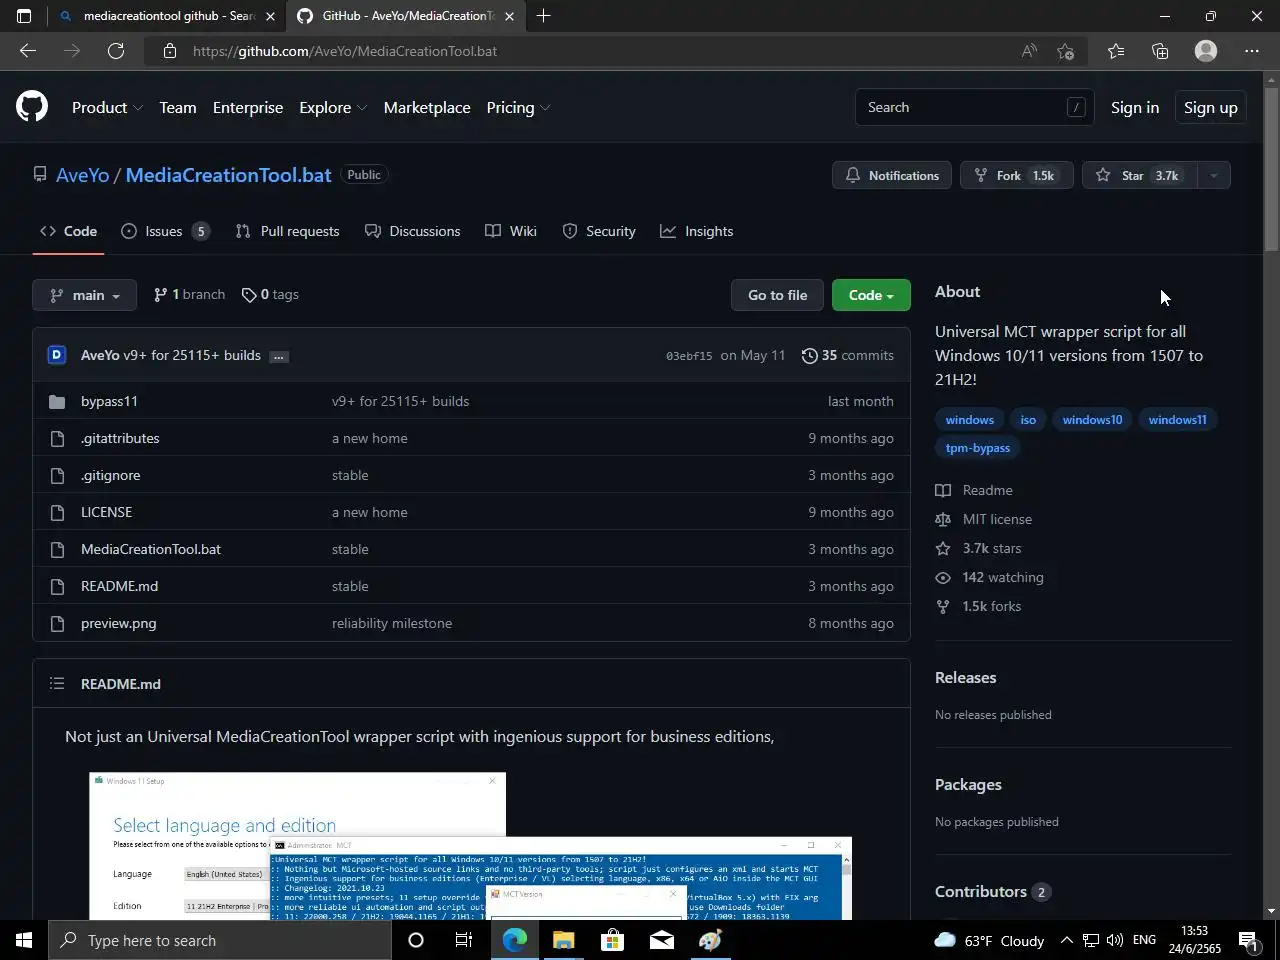Click the Notifications button
The height and width of the screenshot is (960, 1280).
tap(892, 175)
